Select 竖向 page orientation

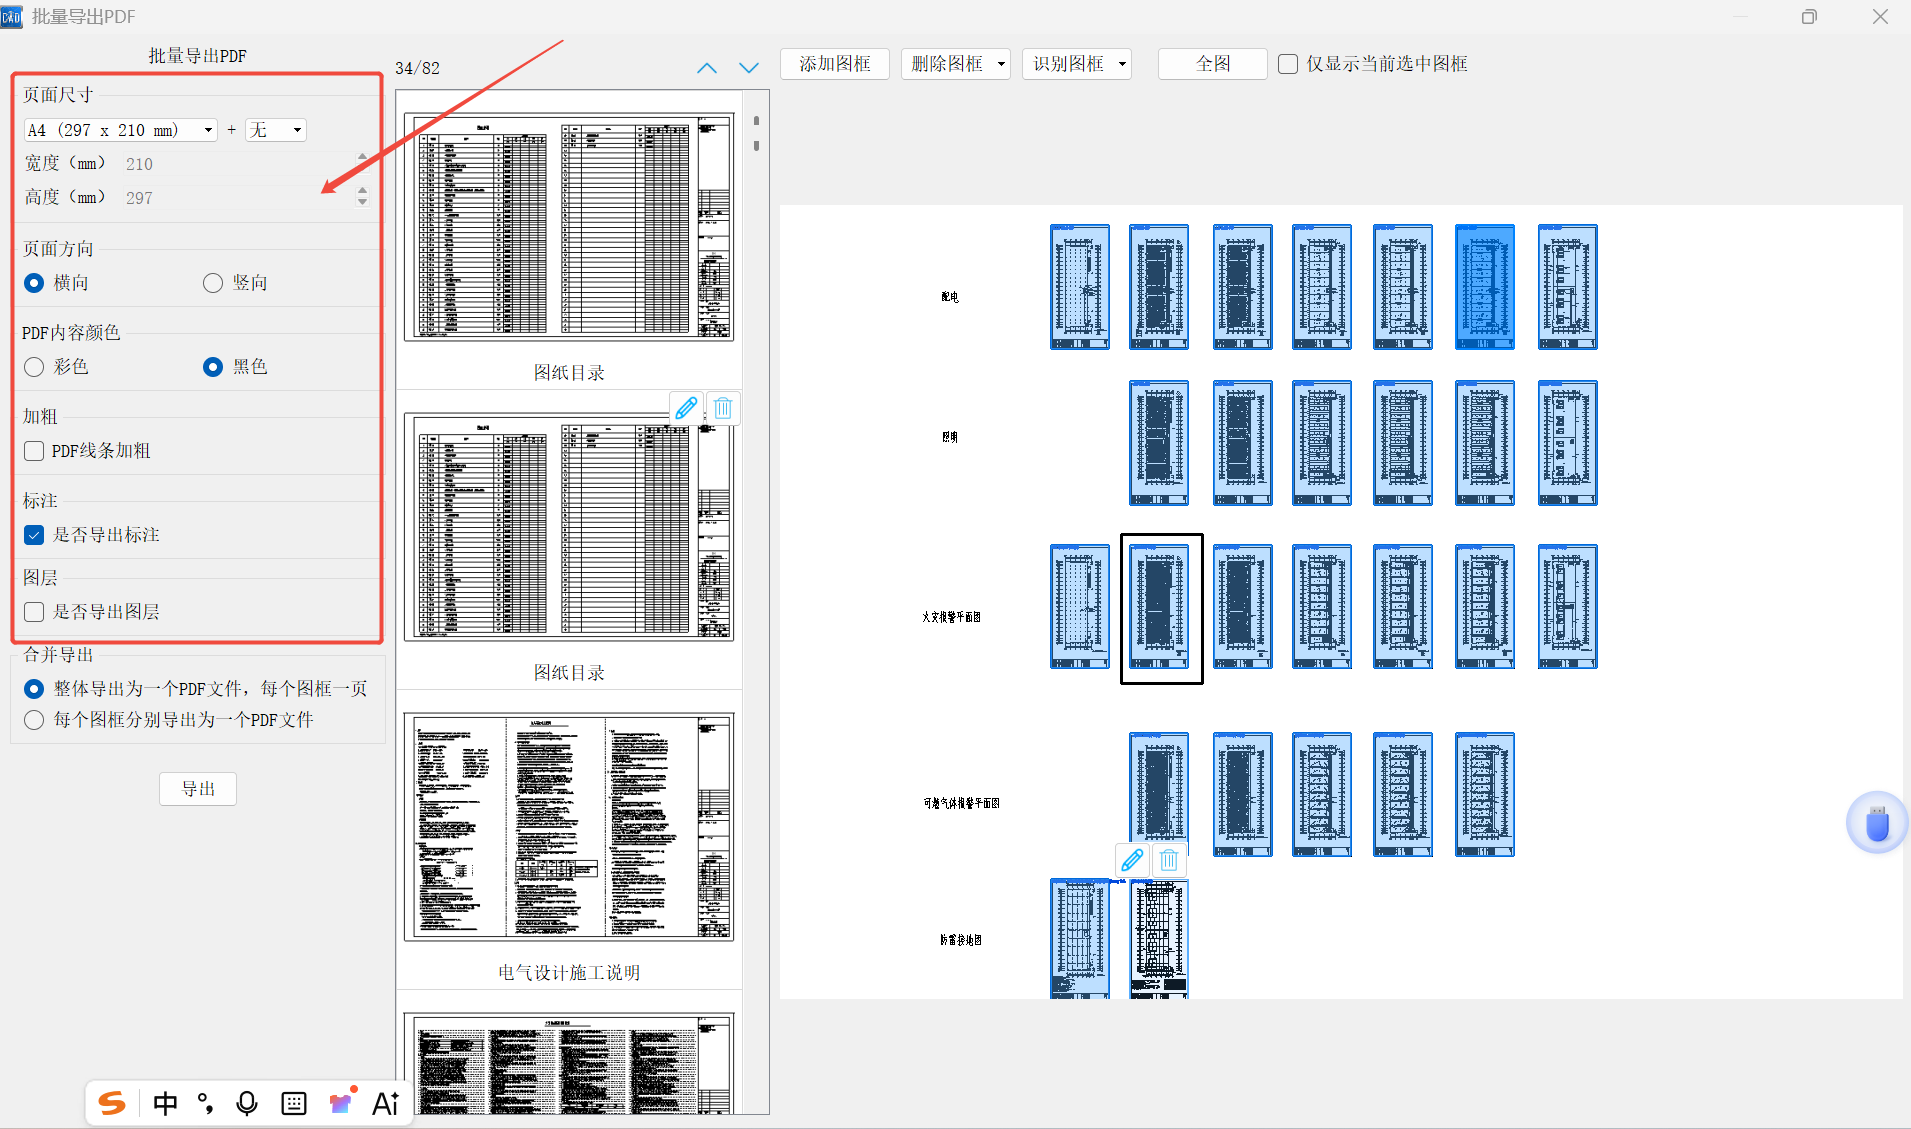(213, 283)
